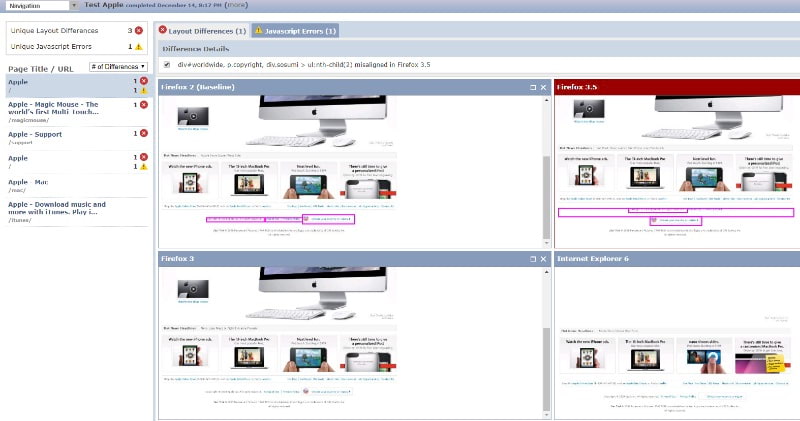Click the Difference Details heading

tap(195, 49)
